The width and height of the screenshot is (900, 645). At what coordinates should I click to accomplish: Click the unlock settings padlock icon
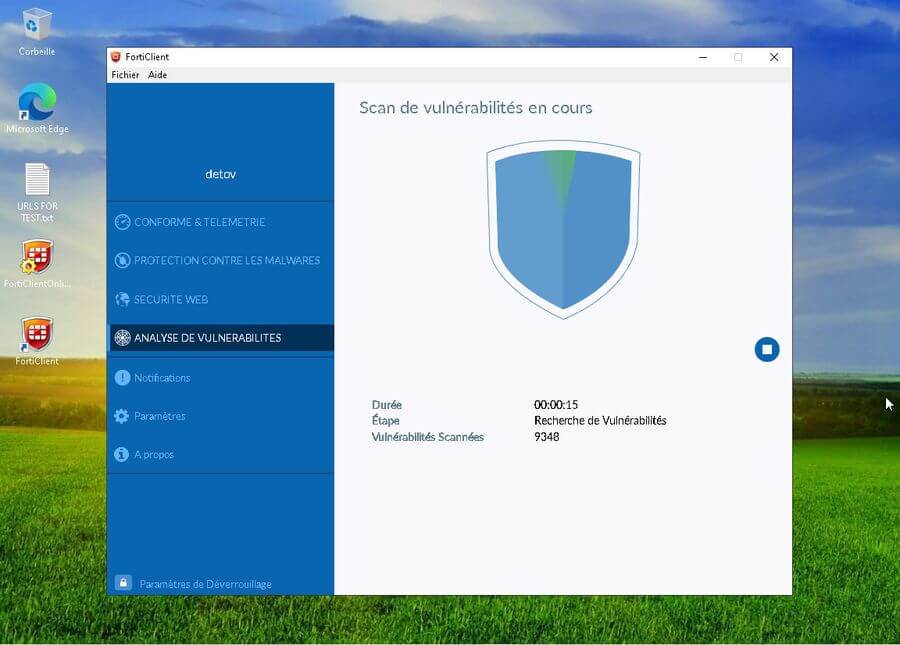[x=123, y=582]
